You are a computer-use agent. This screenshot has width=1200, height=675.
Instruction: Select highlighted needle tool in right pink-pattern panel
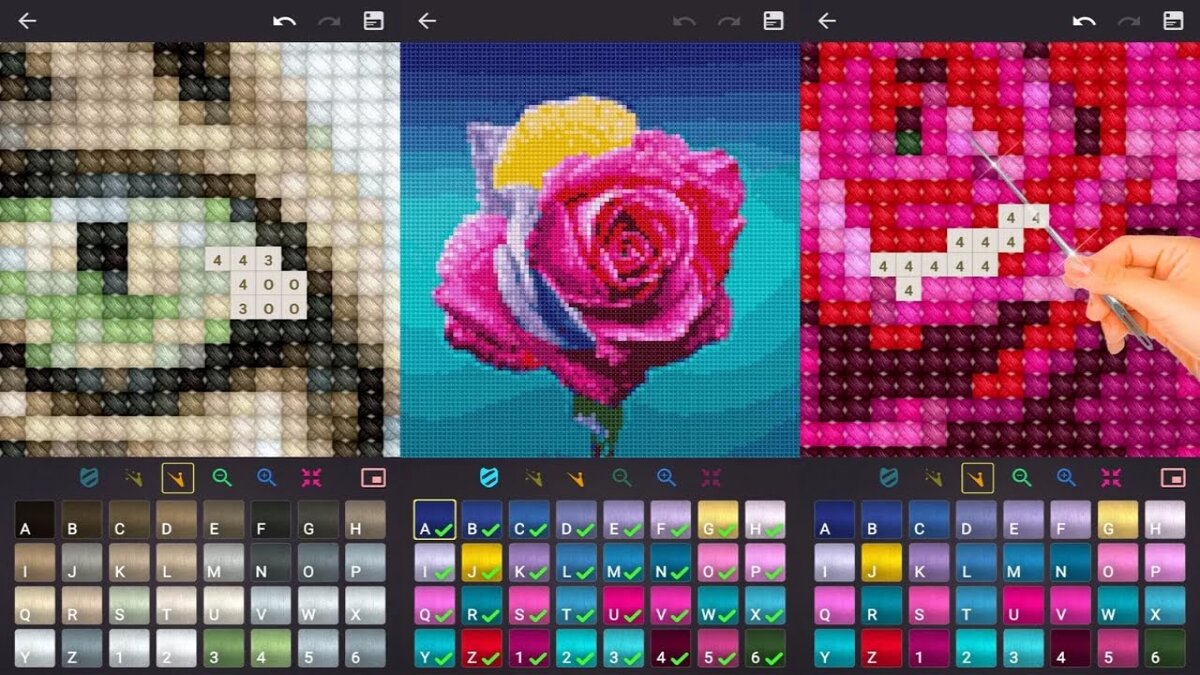(978, 478)
